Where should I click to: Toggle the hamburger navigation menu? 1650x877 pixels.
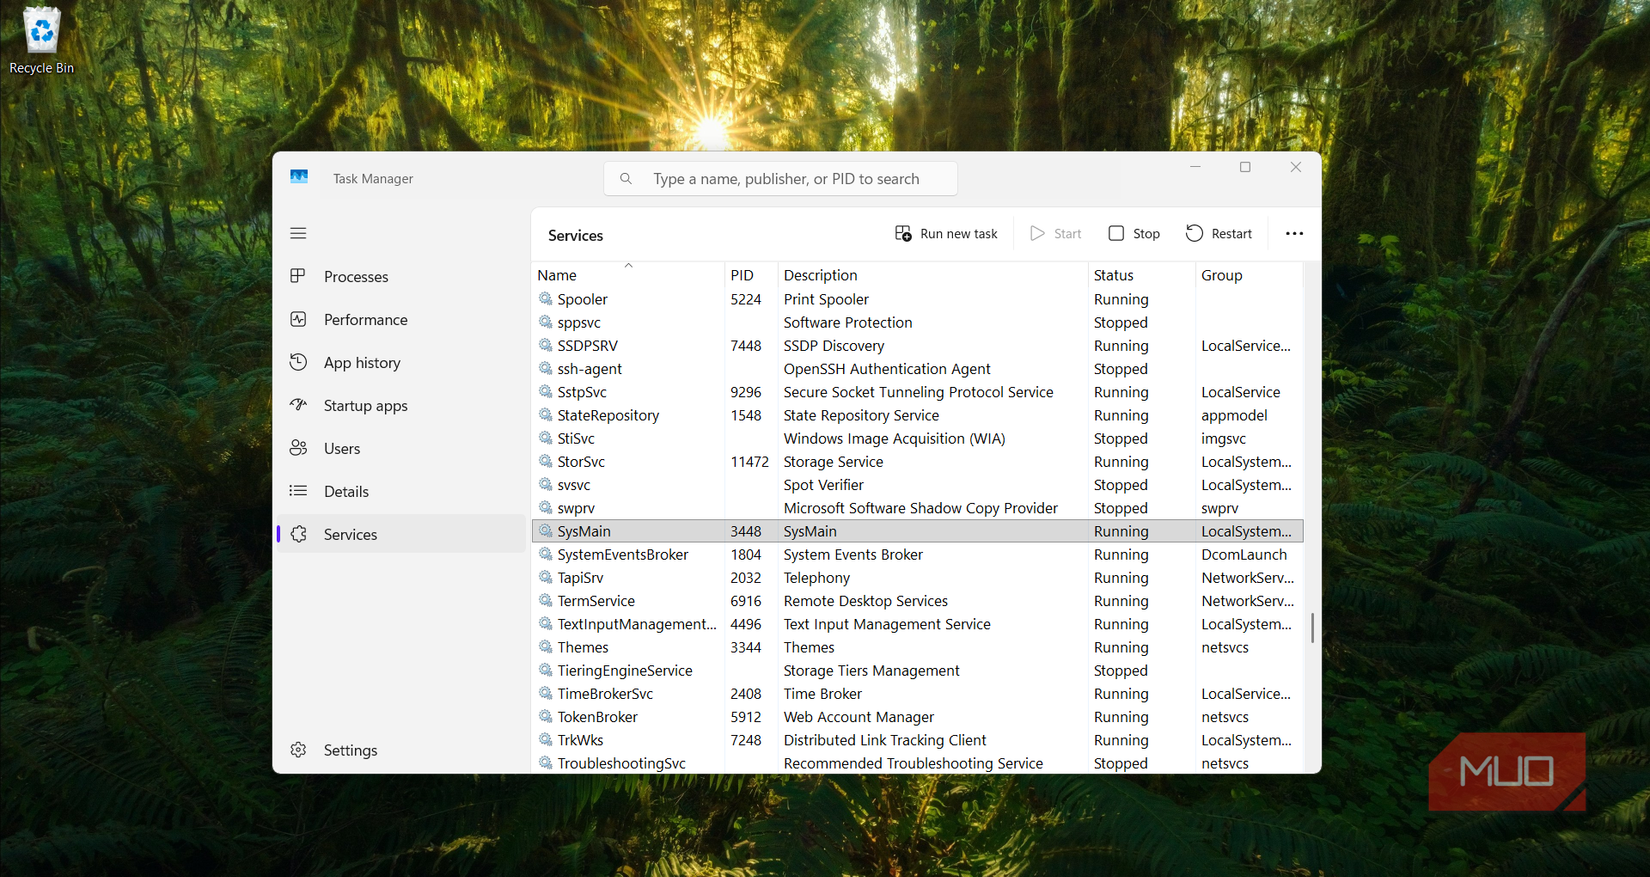[x=298, y=233]
